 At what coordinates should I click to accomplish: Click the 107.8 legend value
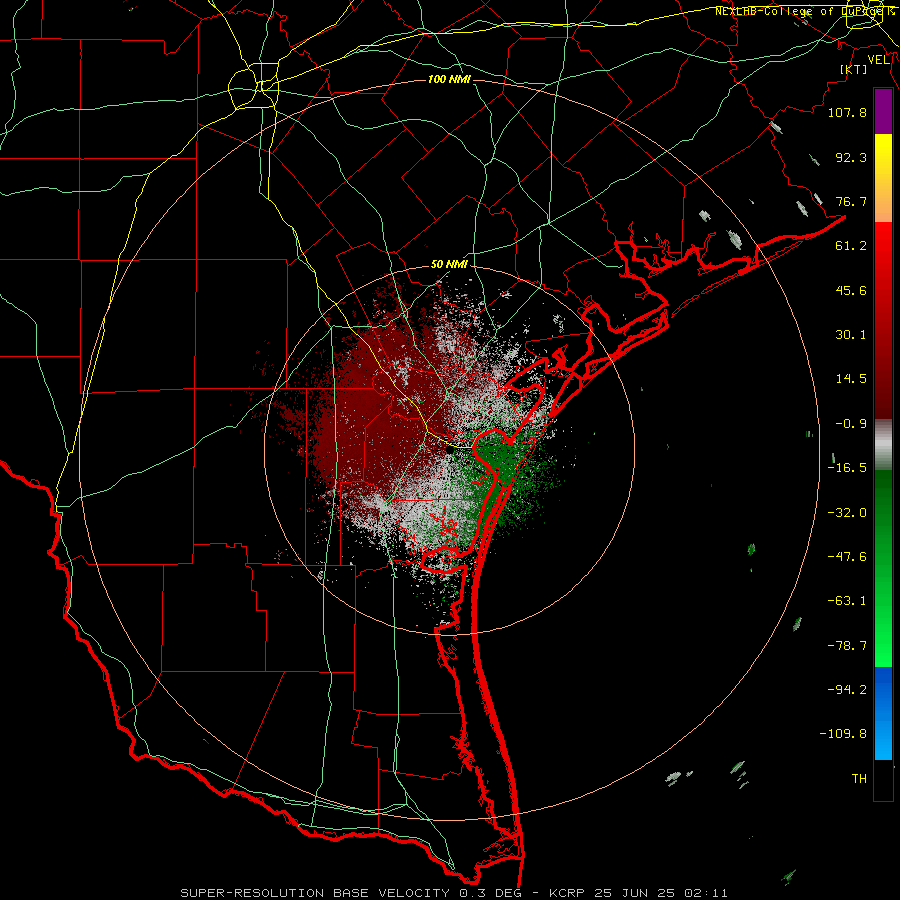coord(847,112)
